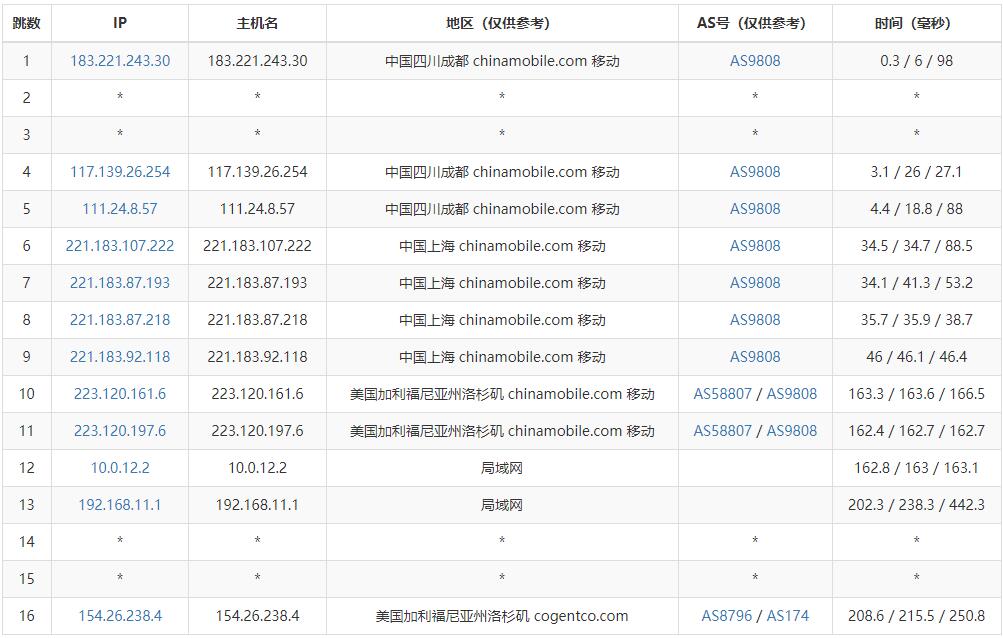Select hostname cell 154.26.238.4
This screenshot has width=1003, height=638.
tap(257, 616)
